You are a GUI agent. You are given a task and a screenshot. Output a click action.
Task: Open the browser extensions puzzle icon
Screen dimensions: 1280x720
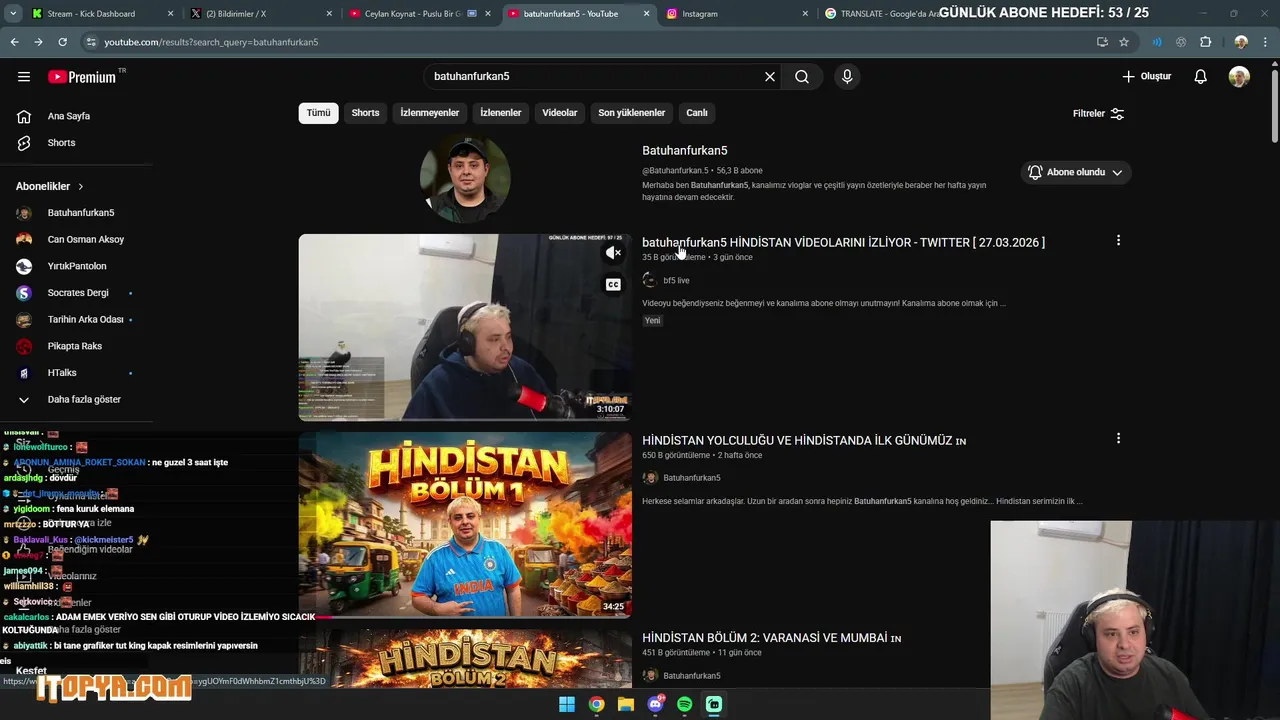pyautogui.click(x=1205, y=42)
